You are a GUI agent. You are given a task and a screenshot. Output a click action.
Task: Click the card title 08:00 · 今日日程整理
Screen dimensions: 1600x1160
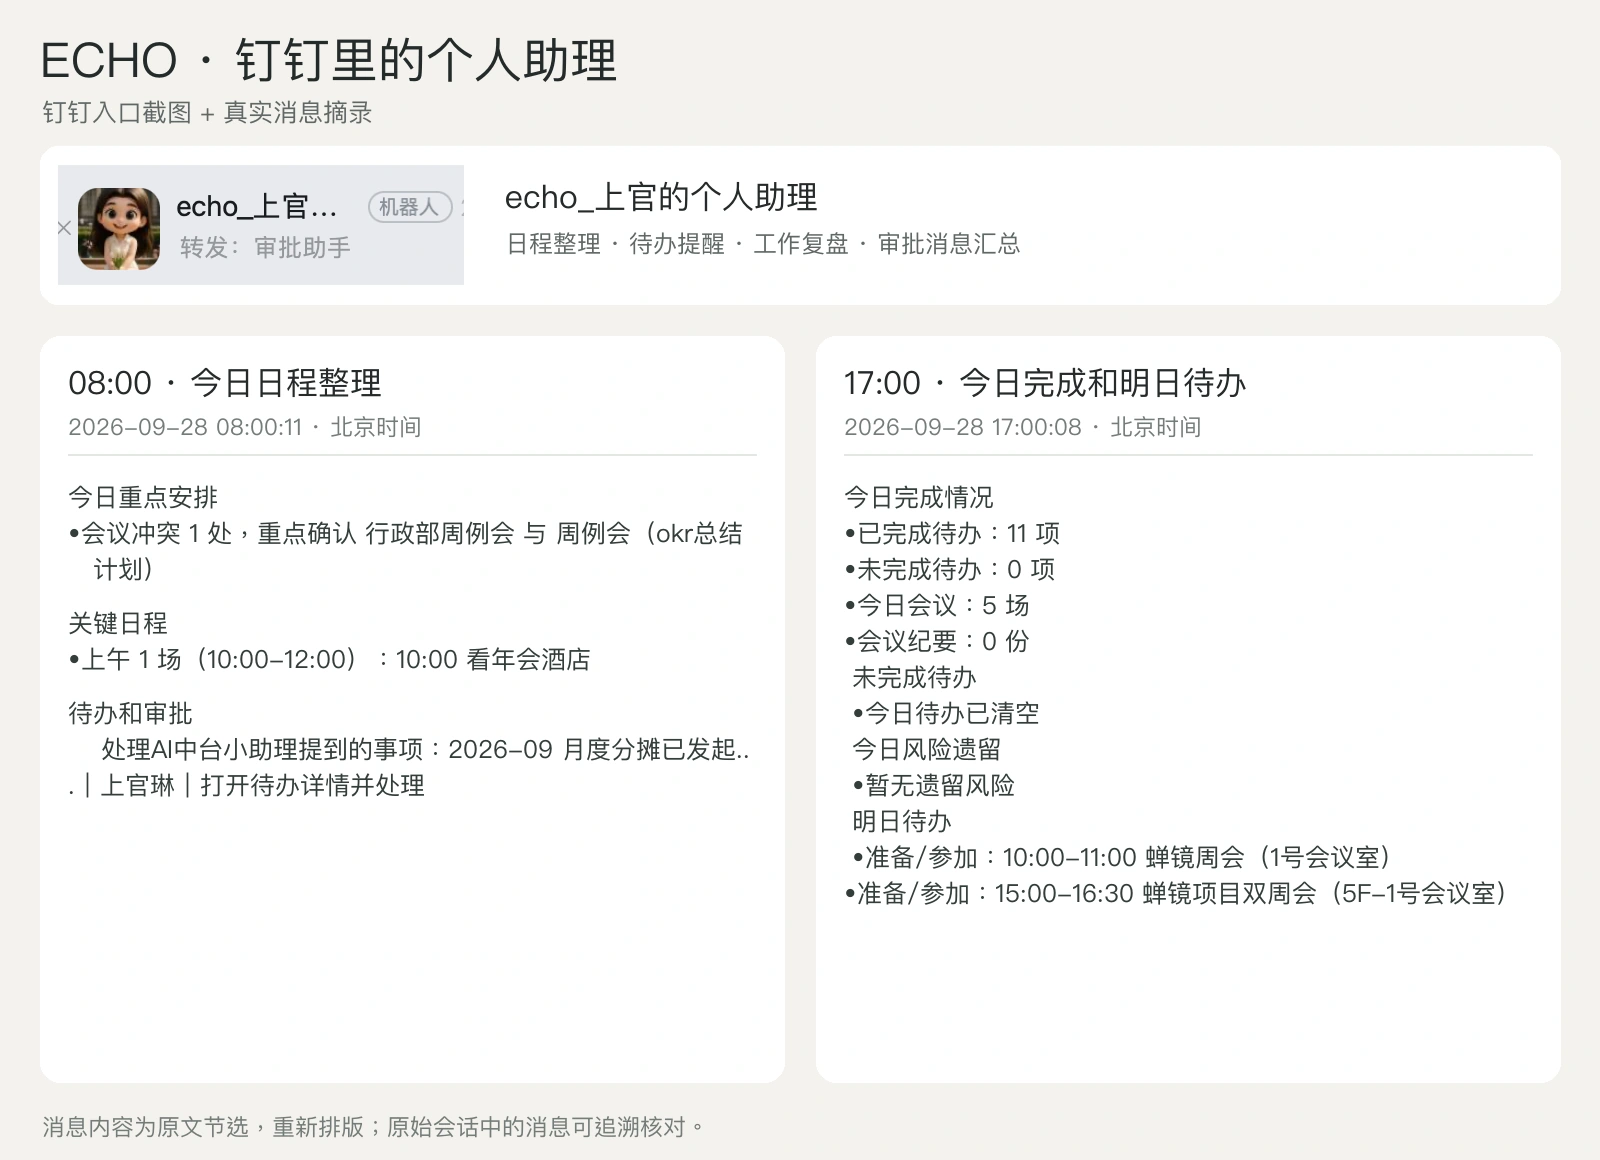(225, 383)
